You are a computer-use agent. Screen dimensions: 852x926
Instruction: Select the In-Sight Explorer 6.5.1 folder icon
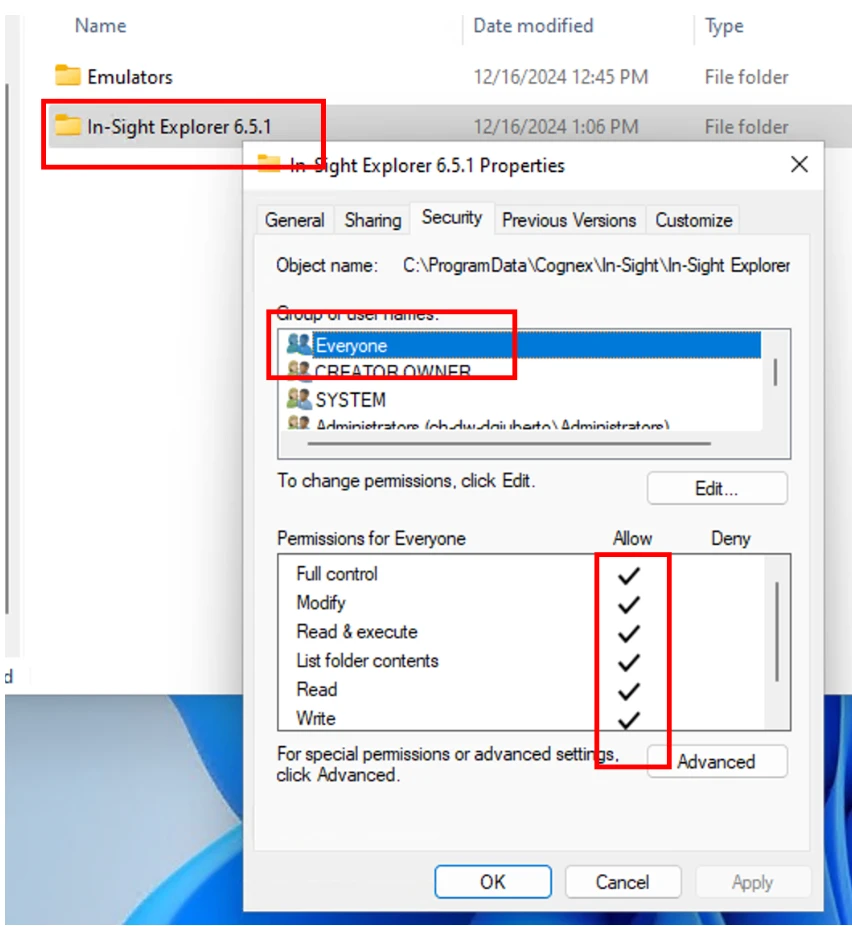point(67,125)
